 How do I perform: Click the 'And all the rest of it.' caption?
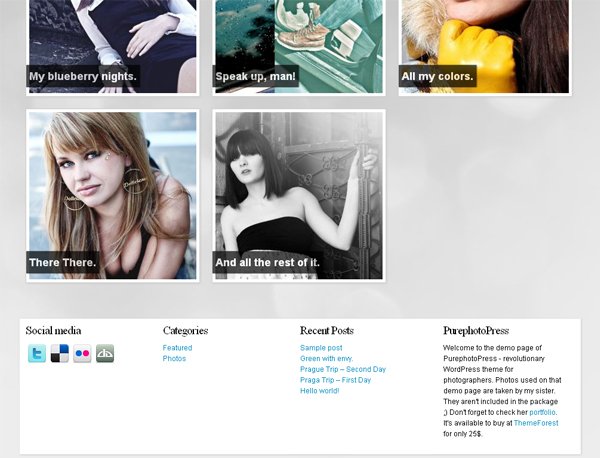point(267,262)
